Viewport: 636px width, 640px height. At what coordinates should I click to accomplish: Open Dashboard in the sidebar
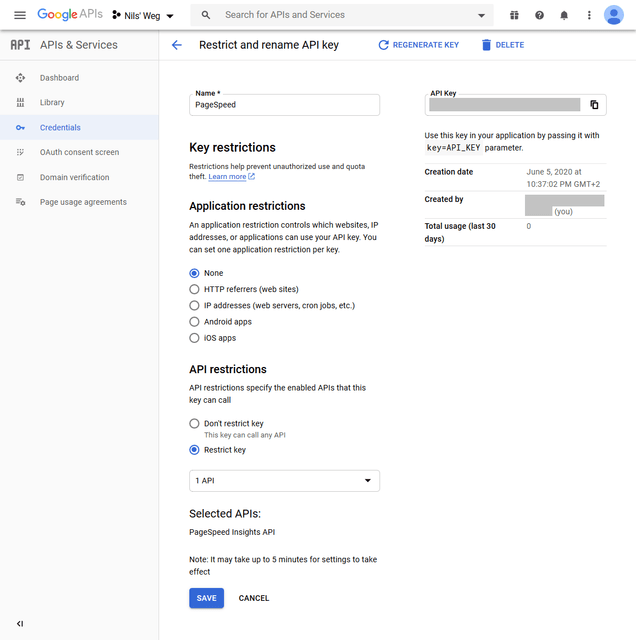point(79,78)
